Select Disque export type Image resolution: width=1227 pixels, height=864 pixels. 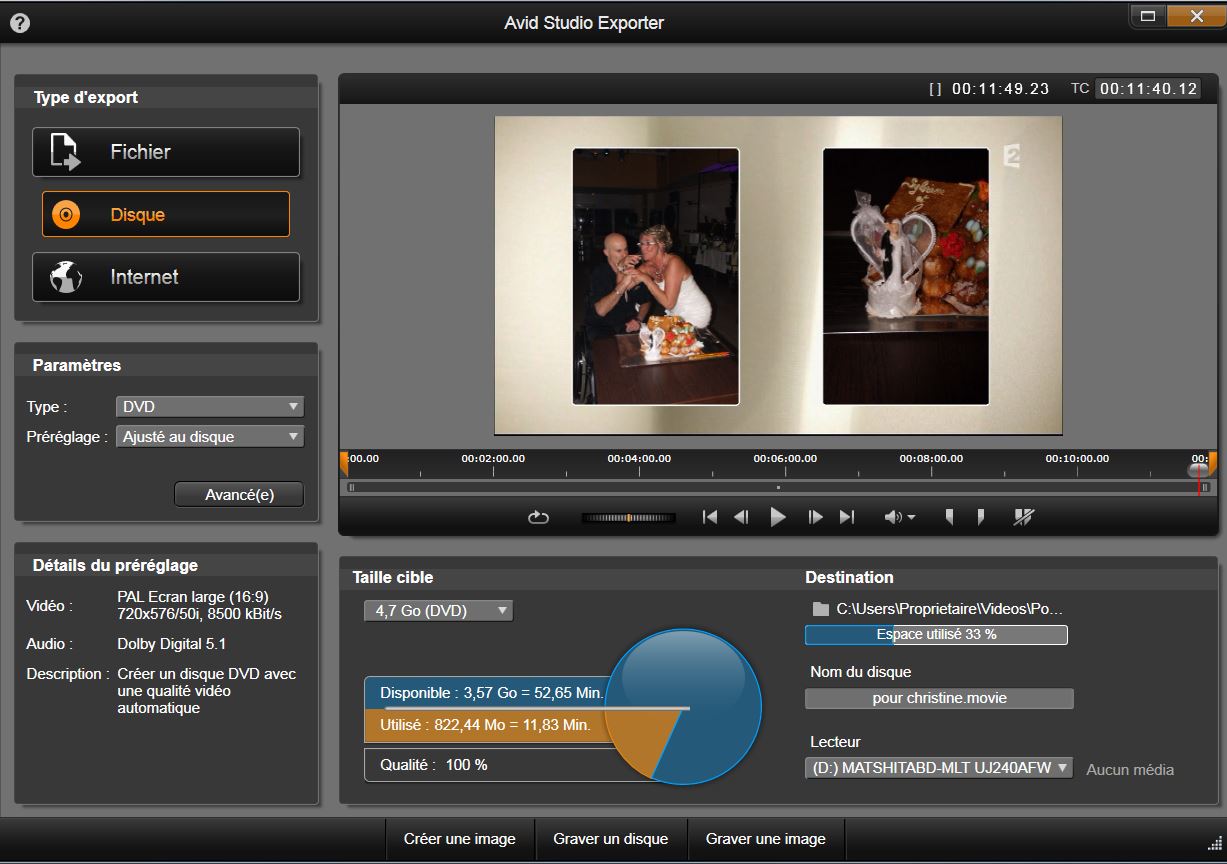coord(166,214)
